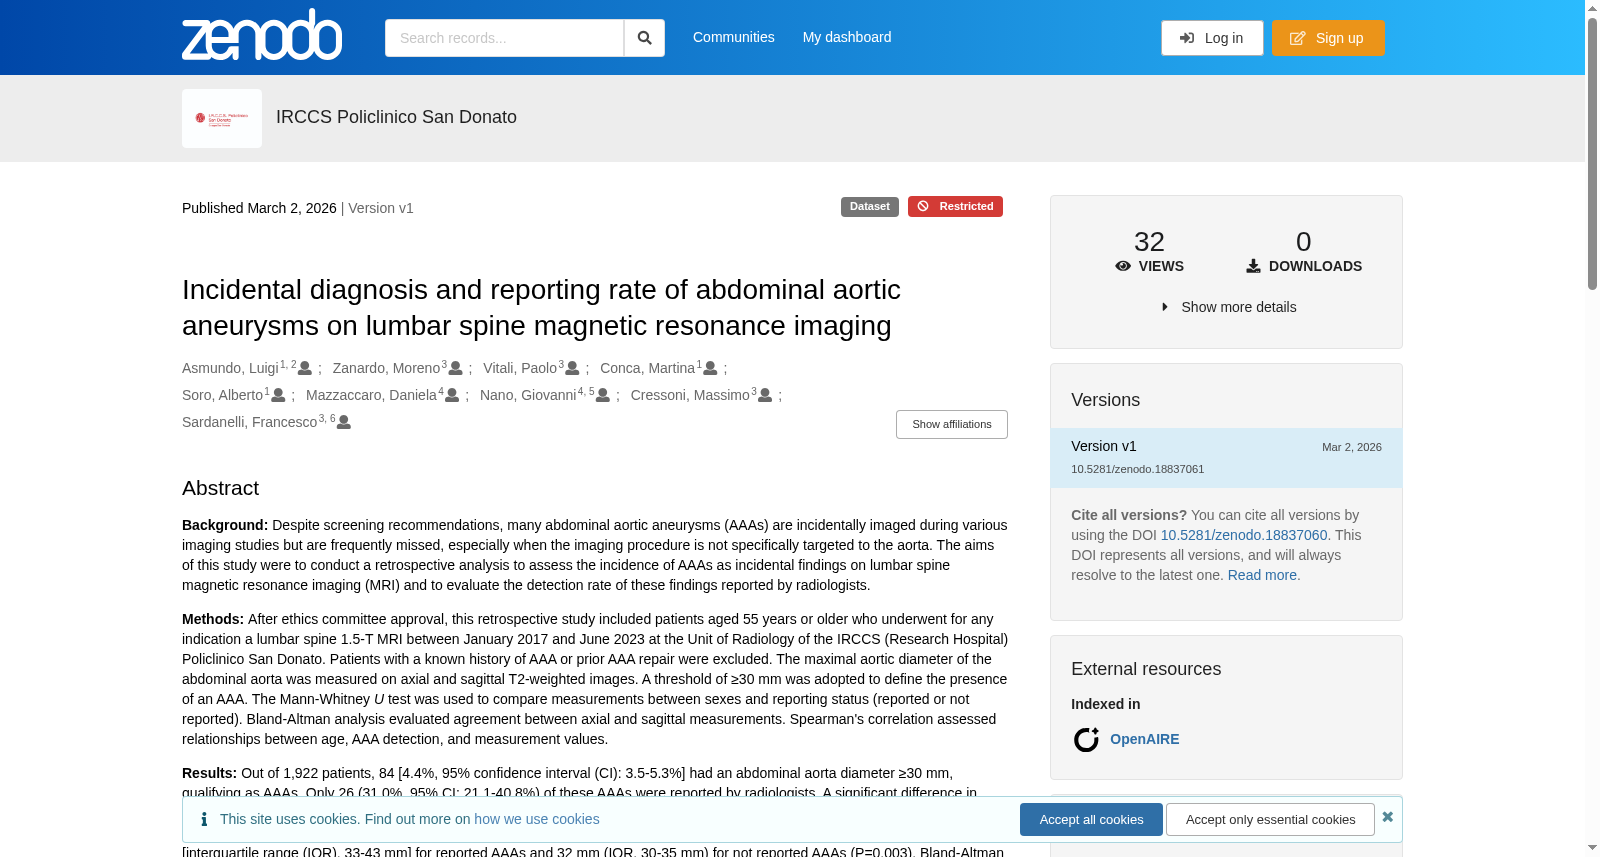This screenshot has height=857, width=1600.
Task: Click author name Zanardo, Moreno
Action: click(x=386, y=368)
